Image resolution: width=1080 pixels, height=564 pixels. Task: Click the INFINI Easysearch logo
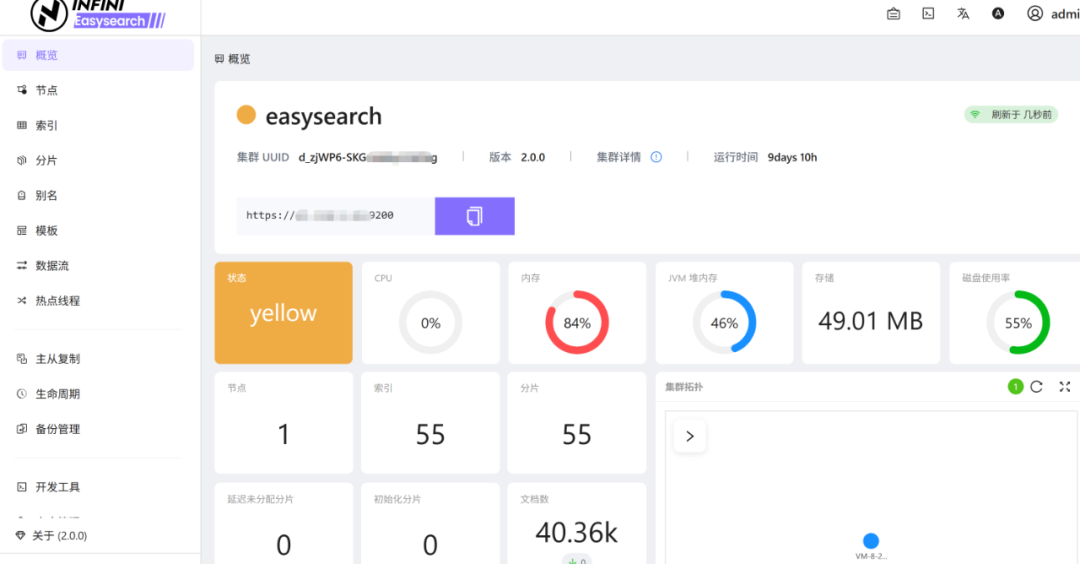click(98, 14)
